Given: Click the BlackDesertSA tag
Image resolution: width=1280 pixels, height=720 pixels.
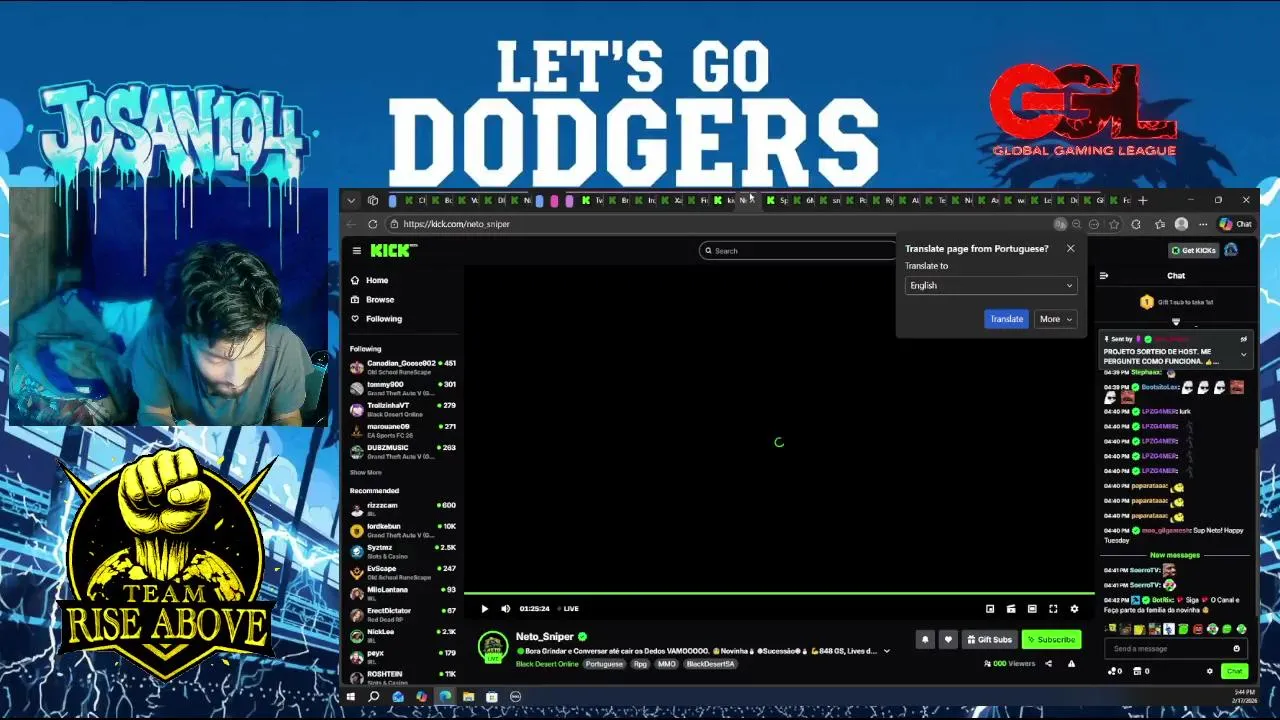Looking at the screenshot, I should (x=711, y=664).
